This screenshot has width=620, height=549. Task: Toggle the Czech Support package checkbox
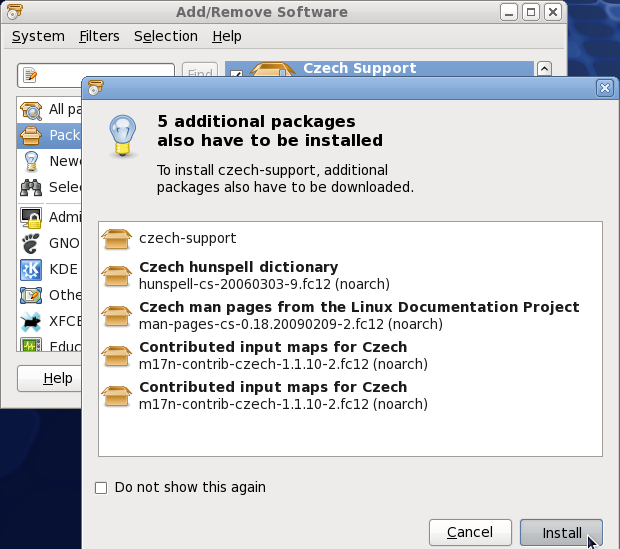click(x=235, y=74)
